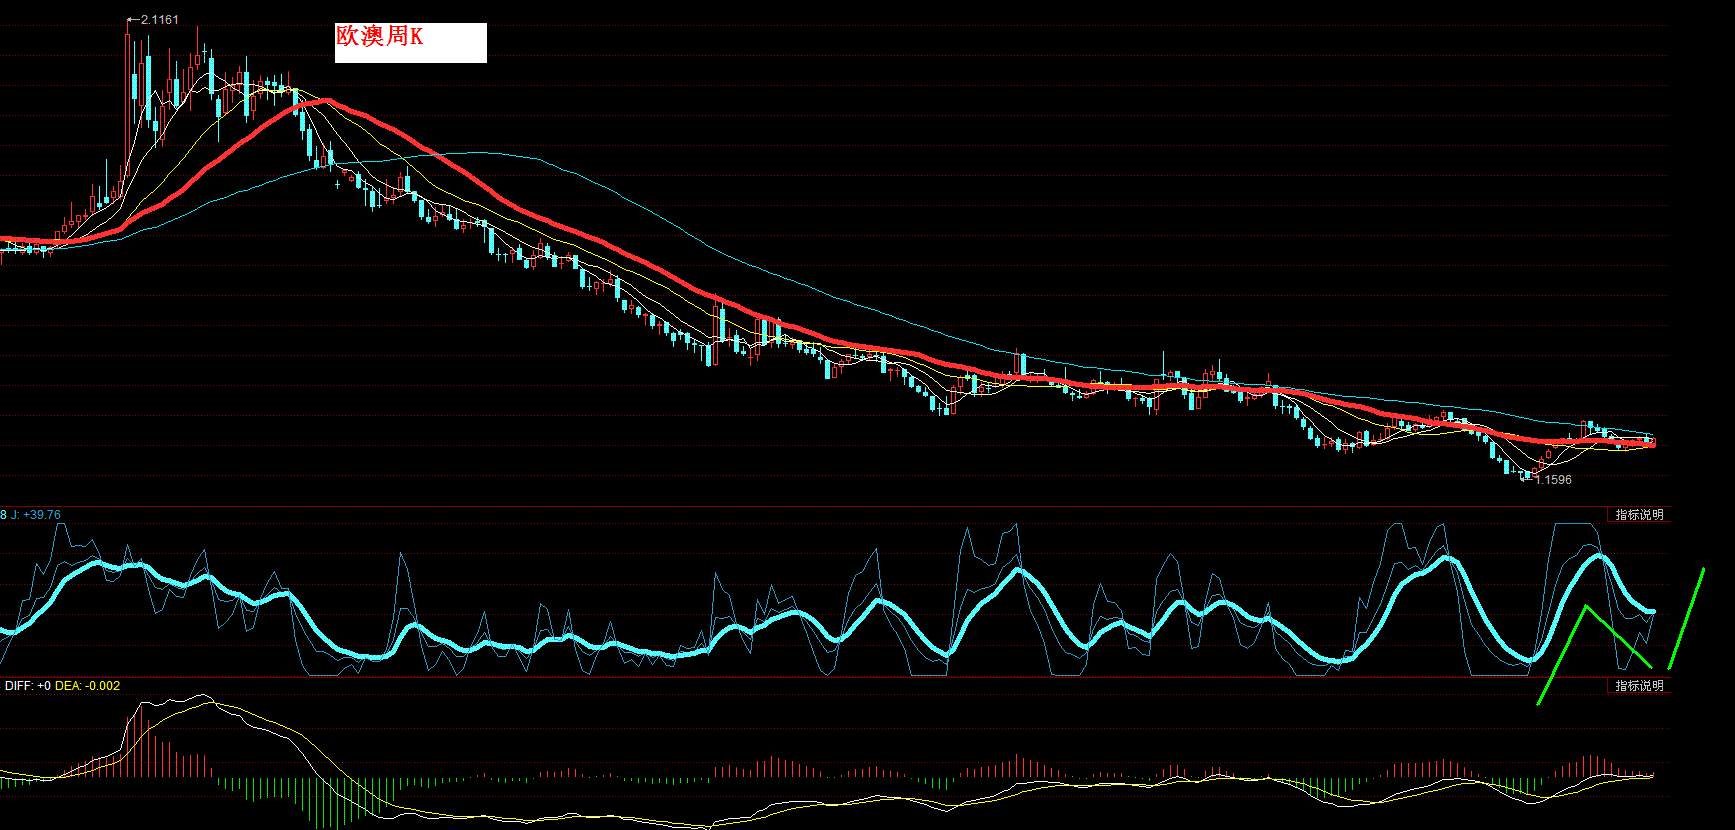Screen dimensions: 1735x830
Task: Click the DEA: -0.002 indicator value
Action: point(87,686)
